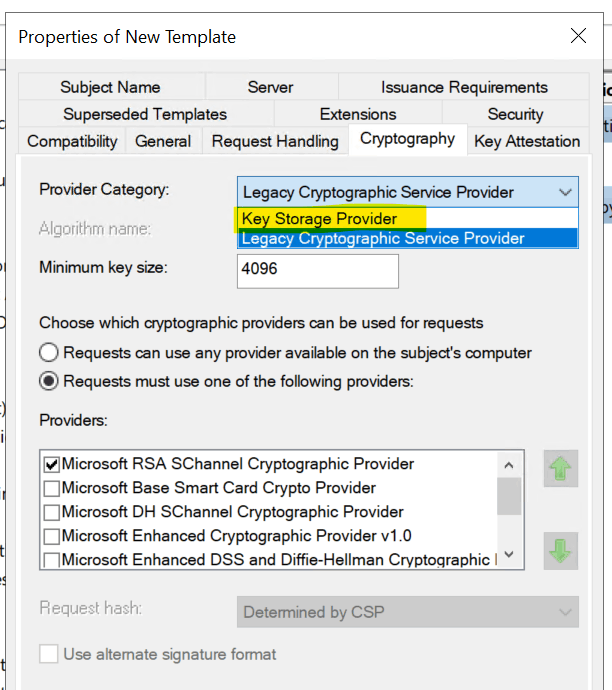Toggle Use alternate signature format checkbox
The width and height of the screenshot is (612, 690).
coord(48,654)
